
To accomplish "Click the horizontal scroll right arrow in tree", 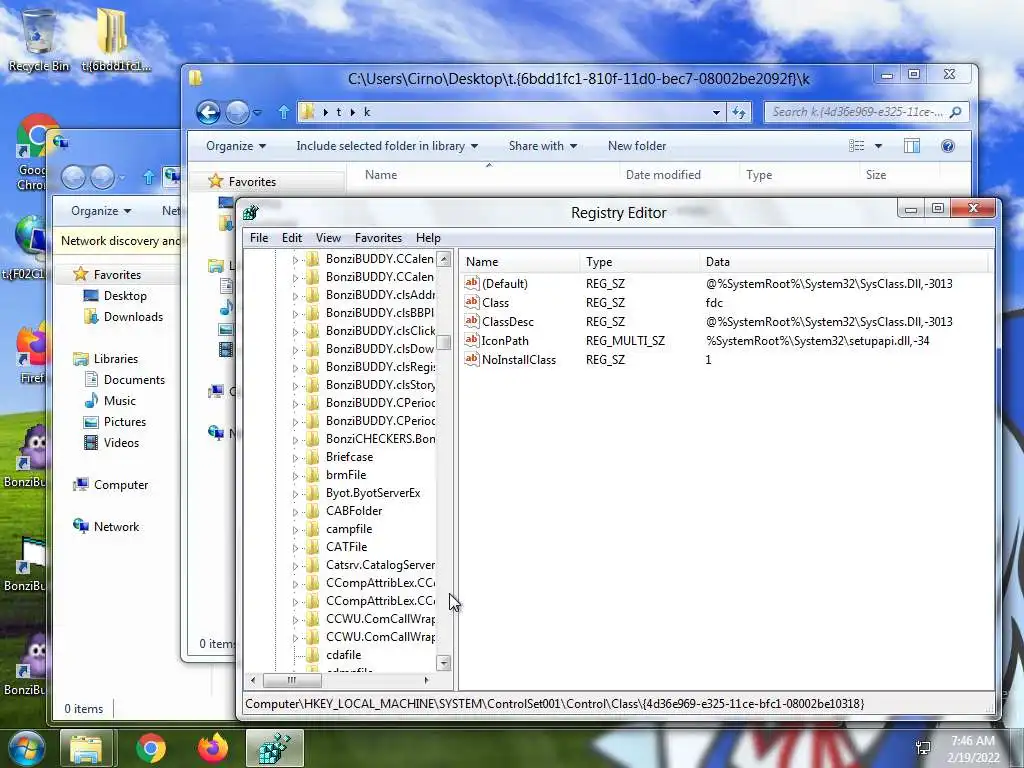I will (426, 680).
